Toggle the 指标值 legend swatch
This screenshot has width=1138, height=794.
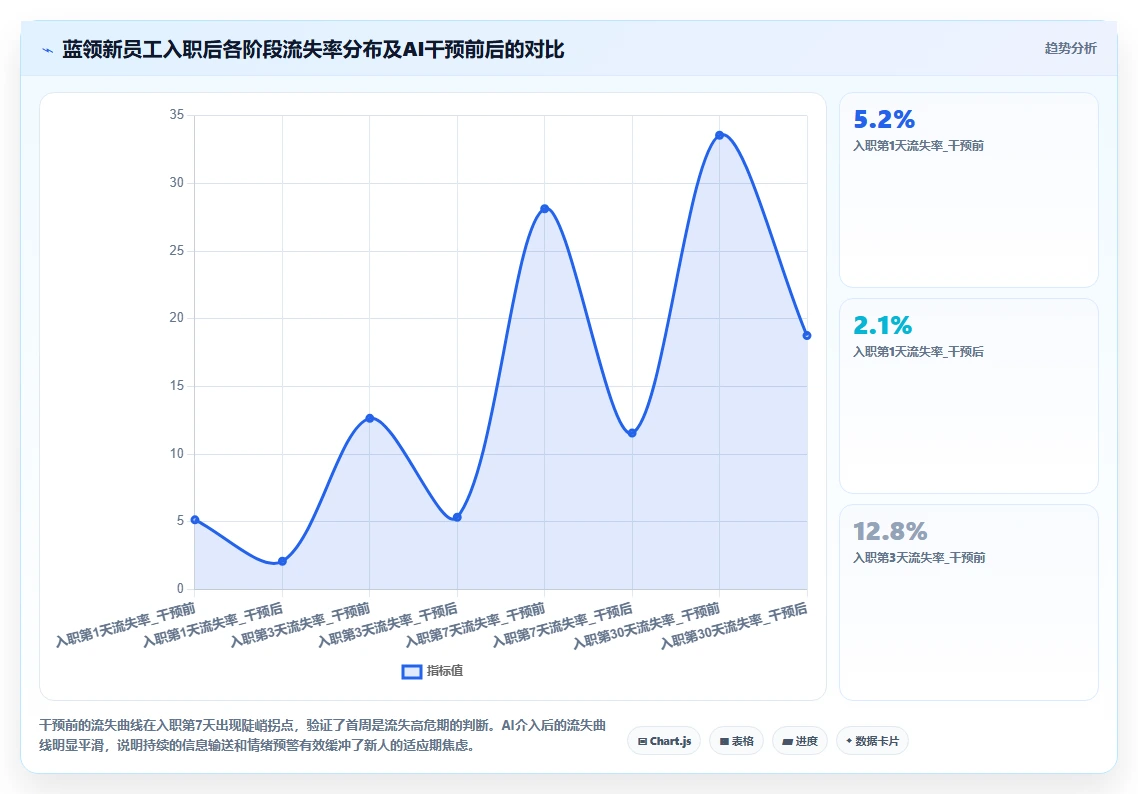click(412, 671)
